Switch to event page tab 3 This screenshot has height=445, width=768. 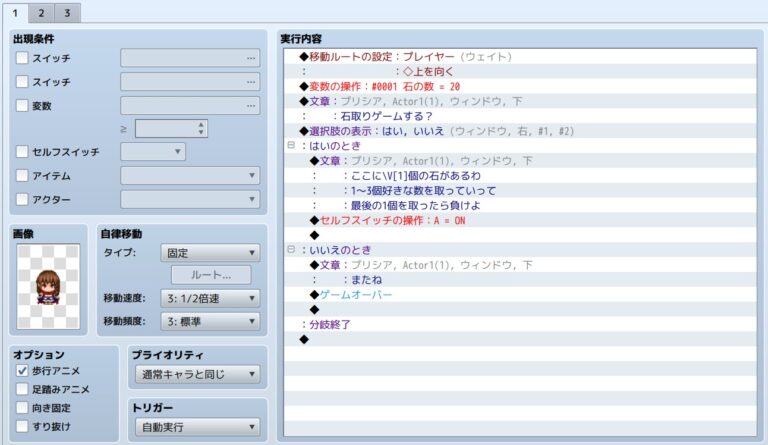67,13
